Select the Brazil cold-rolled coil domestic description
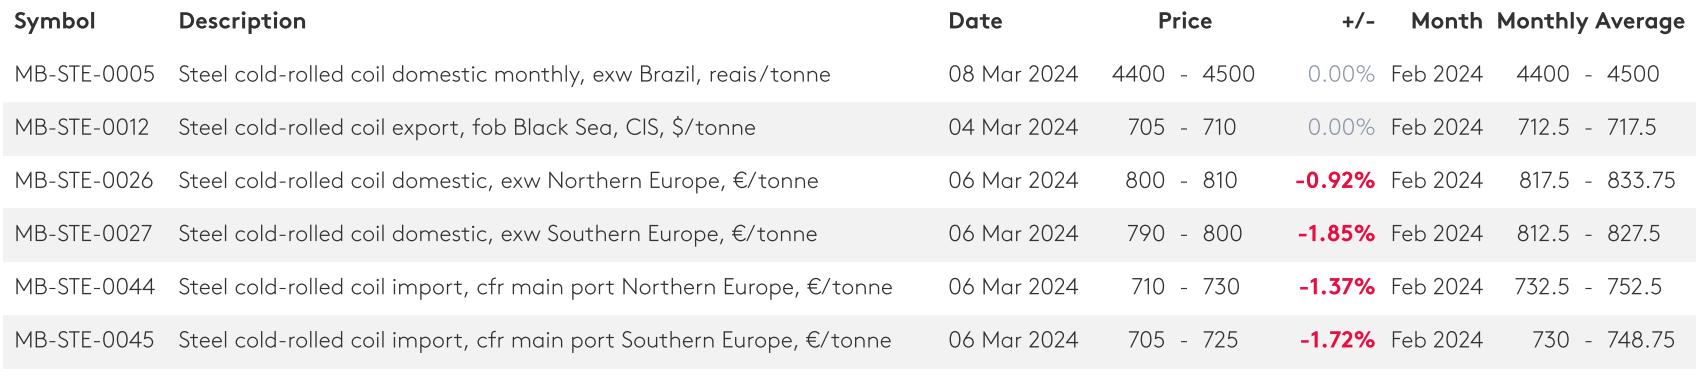Image resolution: width=1703 pixels, height=387 pixels. pyautogui.click(x=504, y=75)
